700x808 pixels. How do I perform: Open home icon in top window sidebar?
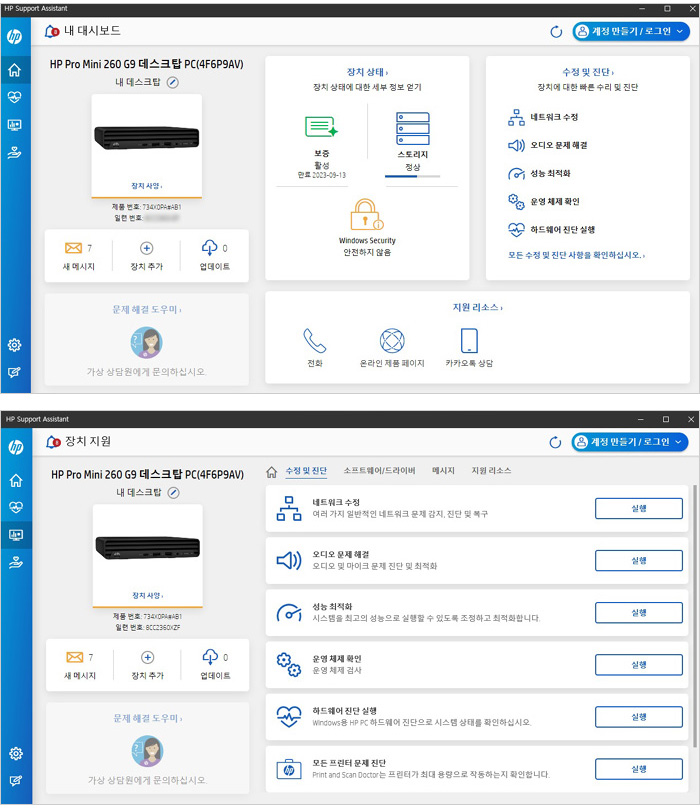14,70
